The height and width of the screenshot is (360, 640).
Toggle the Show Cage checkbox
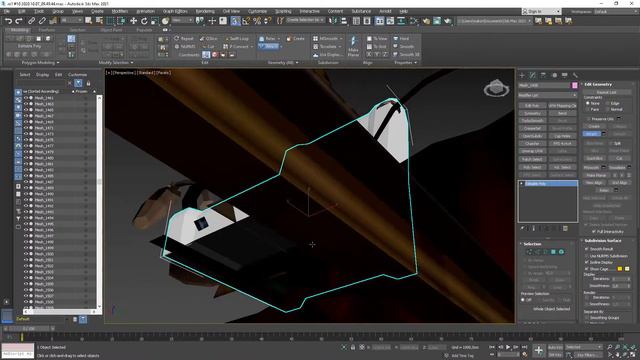click(587, 269)
